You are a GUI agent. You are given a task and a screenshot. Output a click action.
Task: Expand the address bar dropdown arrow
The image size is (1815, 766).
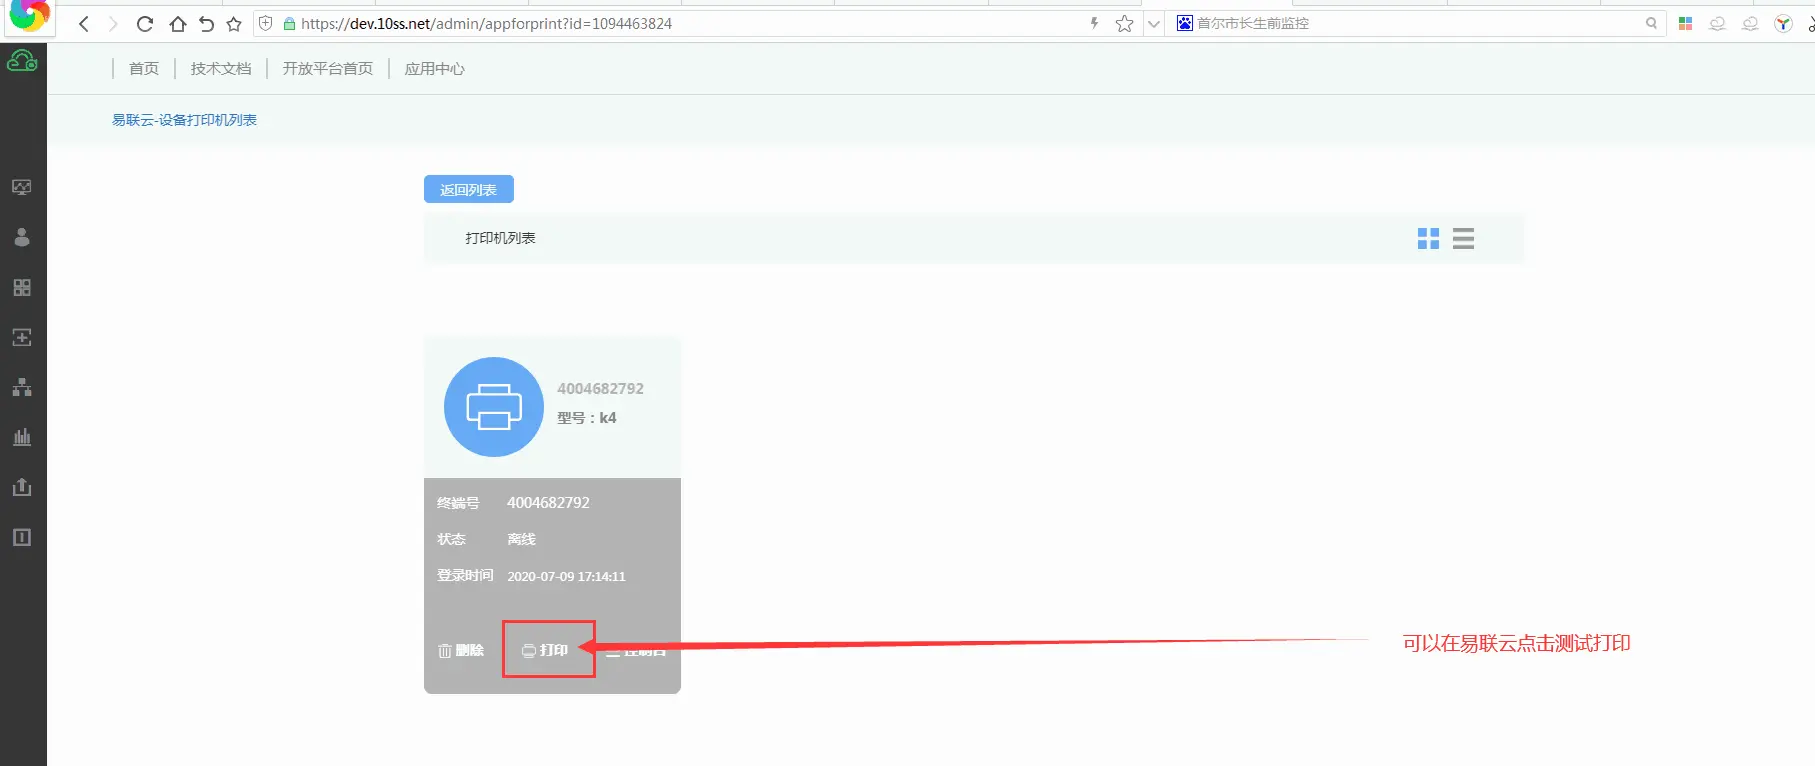tap(1153, 24)
